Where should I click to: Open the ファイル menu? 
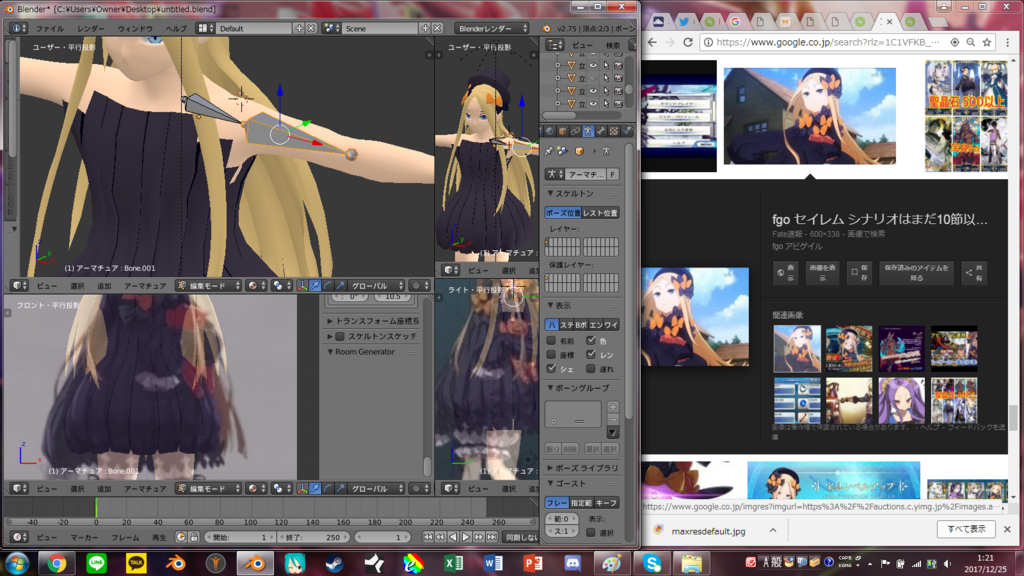coord(50,28)
